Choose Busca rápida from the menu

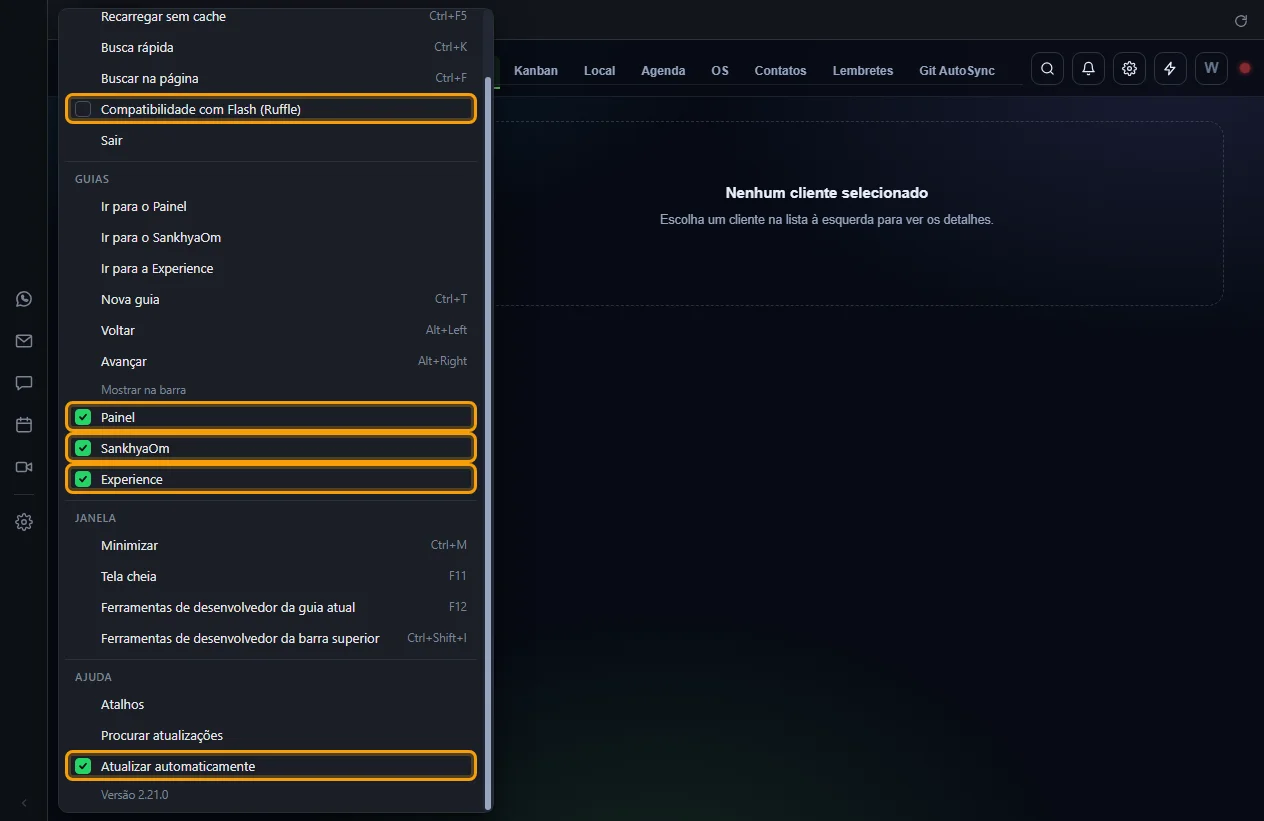click(x=271, y=47)
